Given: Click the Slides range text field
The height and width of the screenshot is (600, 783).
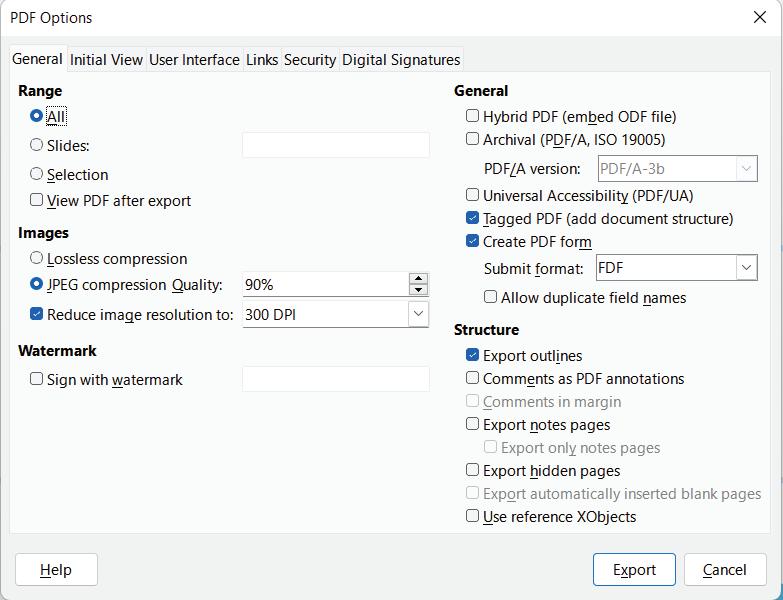Looking at the screenshot, I should point(335,145).
